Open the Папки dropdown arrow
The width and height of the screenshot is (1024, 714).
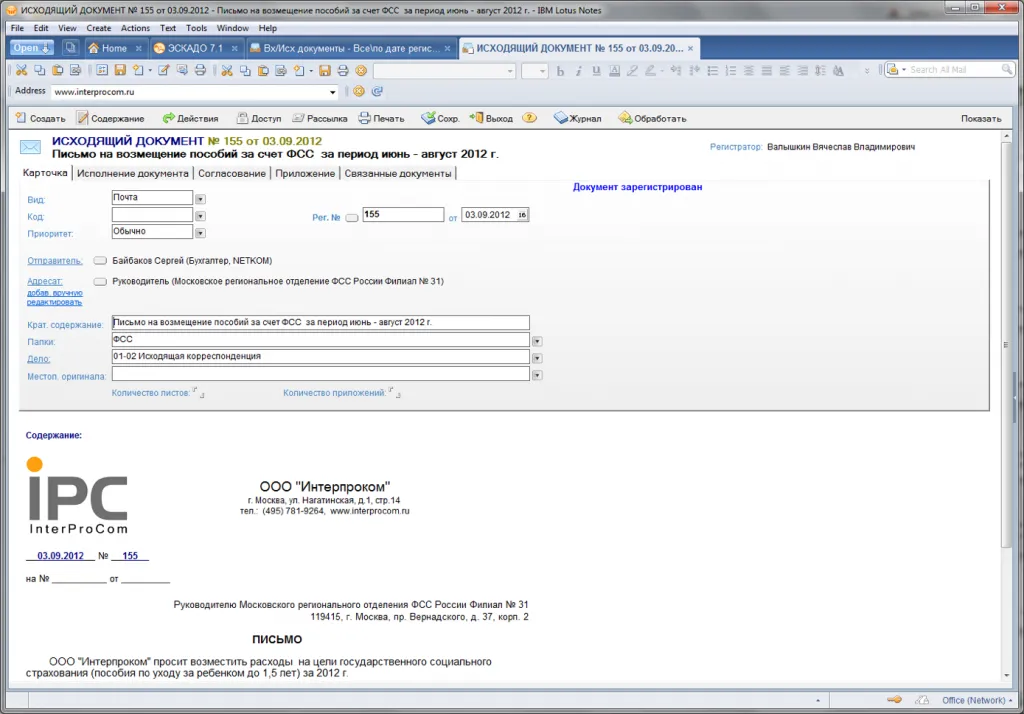[537, 341]
